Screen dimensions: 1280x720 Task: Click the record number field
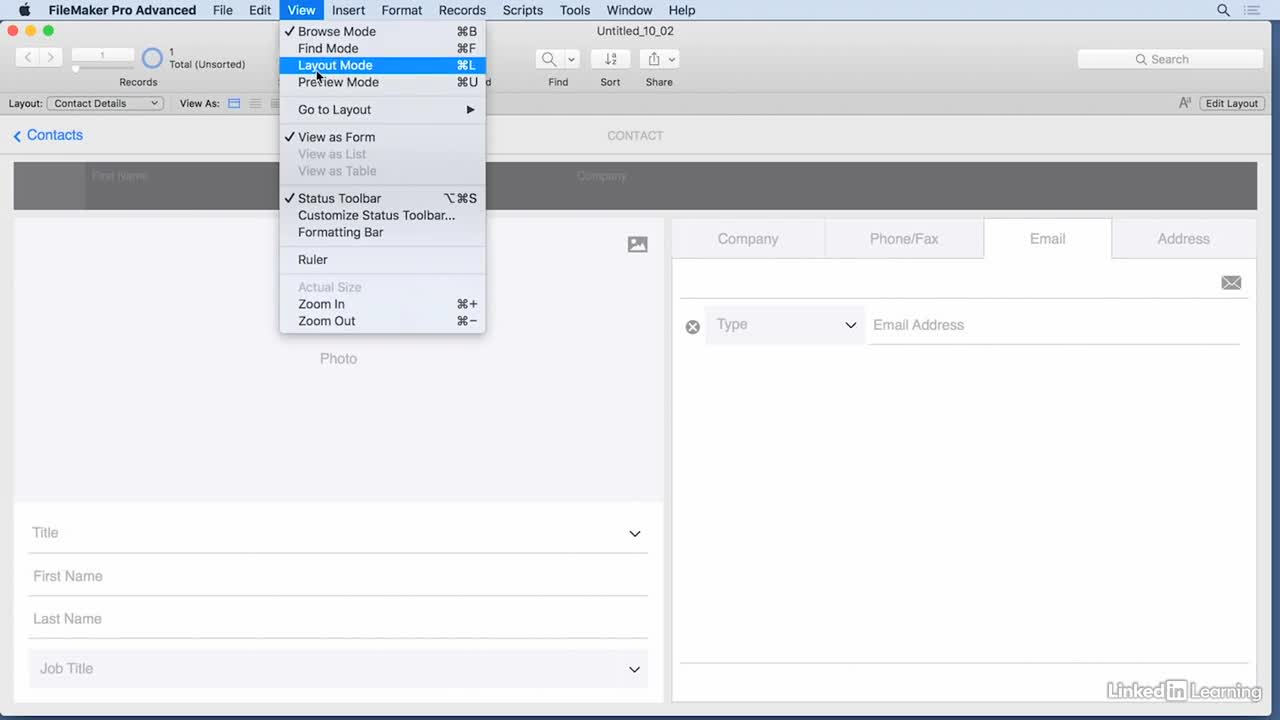[x=102, y=55]
